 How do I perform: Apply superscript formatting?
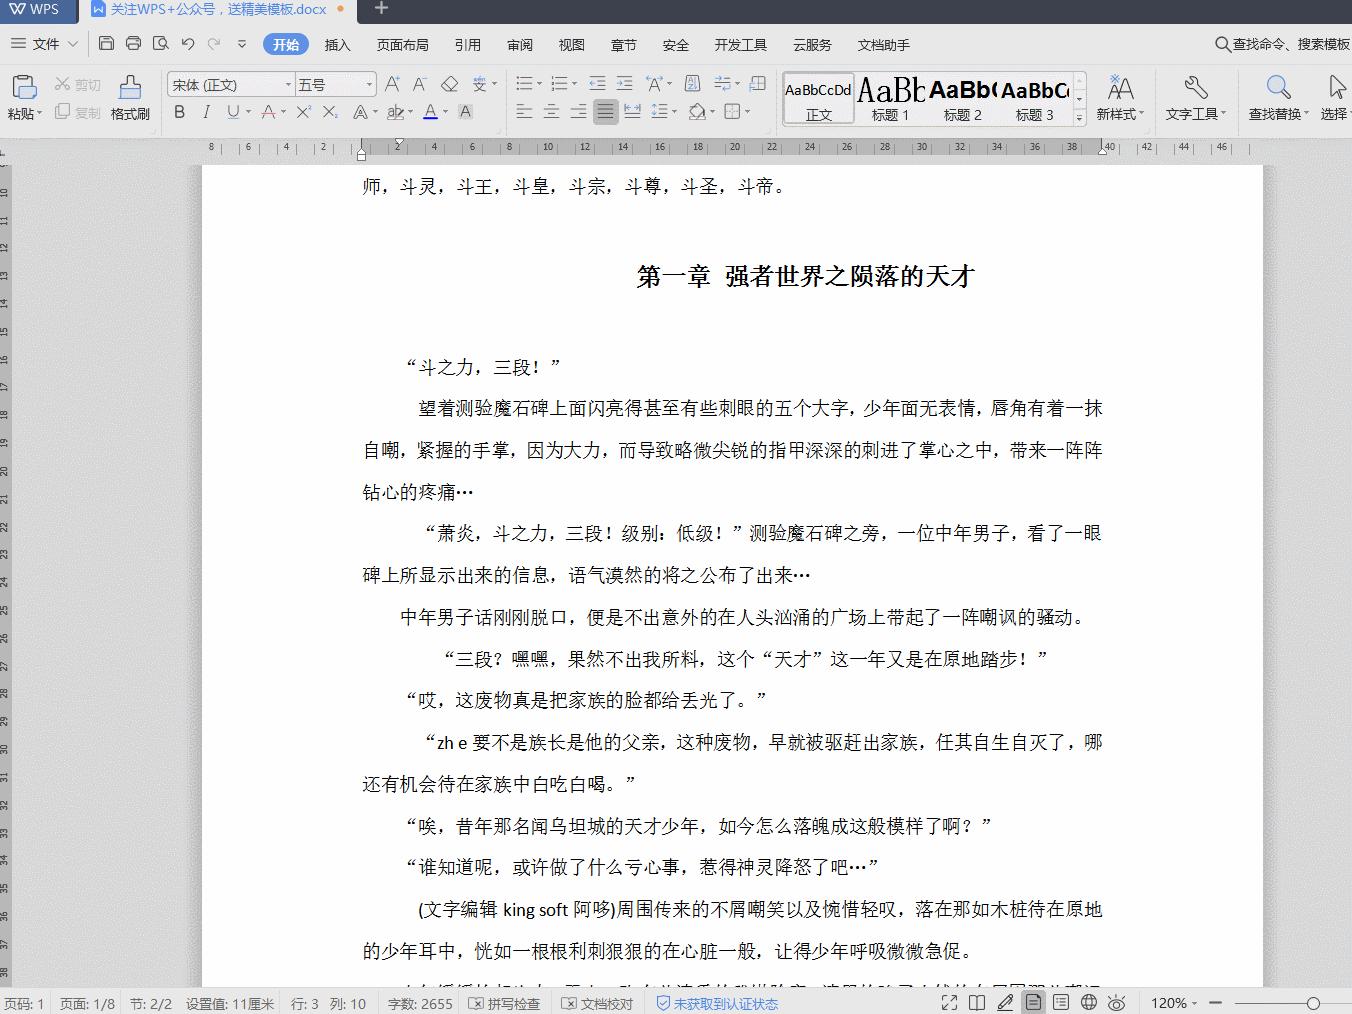point(302,112)
